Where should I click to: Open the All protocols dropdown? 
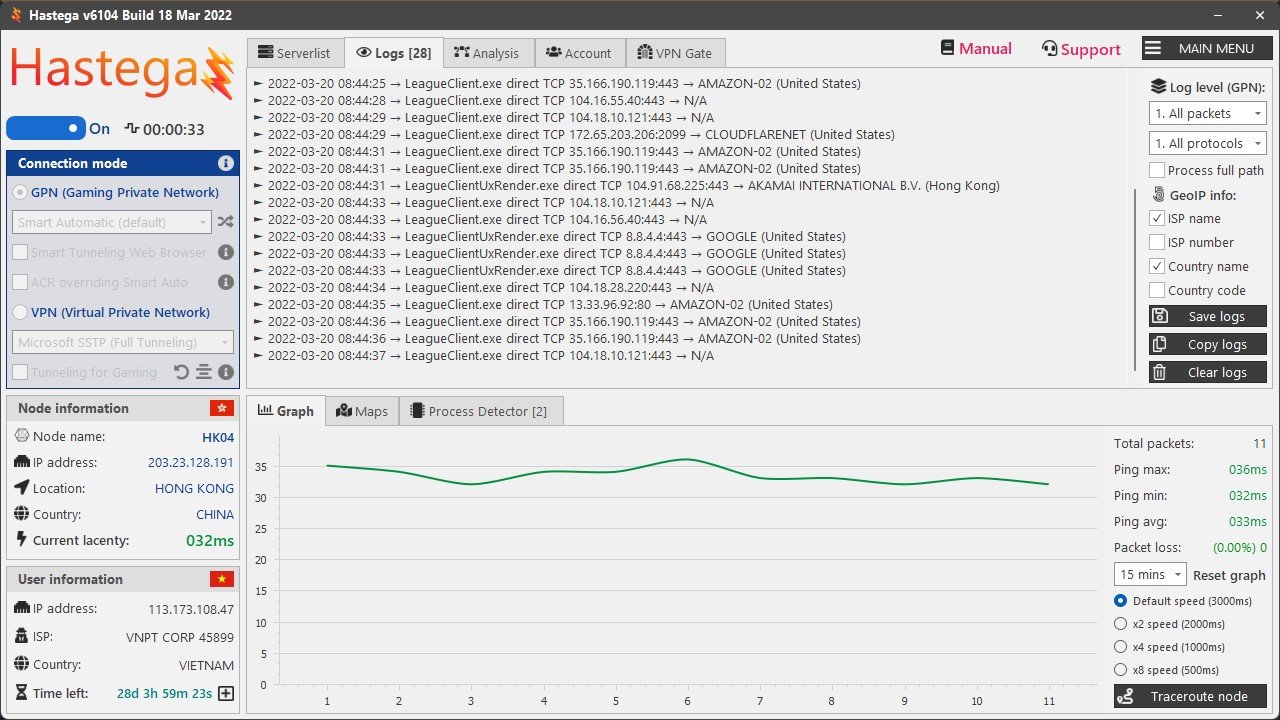tap(1207, 143)
